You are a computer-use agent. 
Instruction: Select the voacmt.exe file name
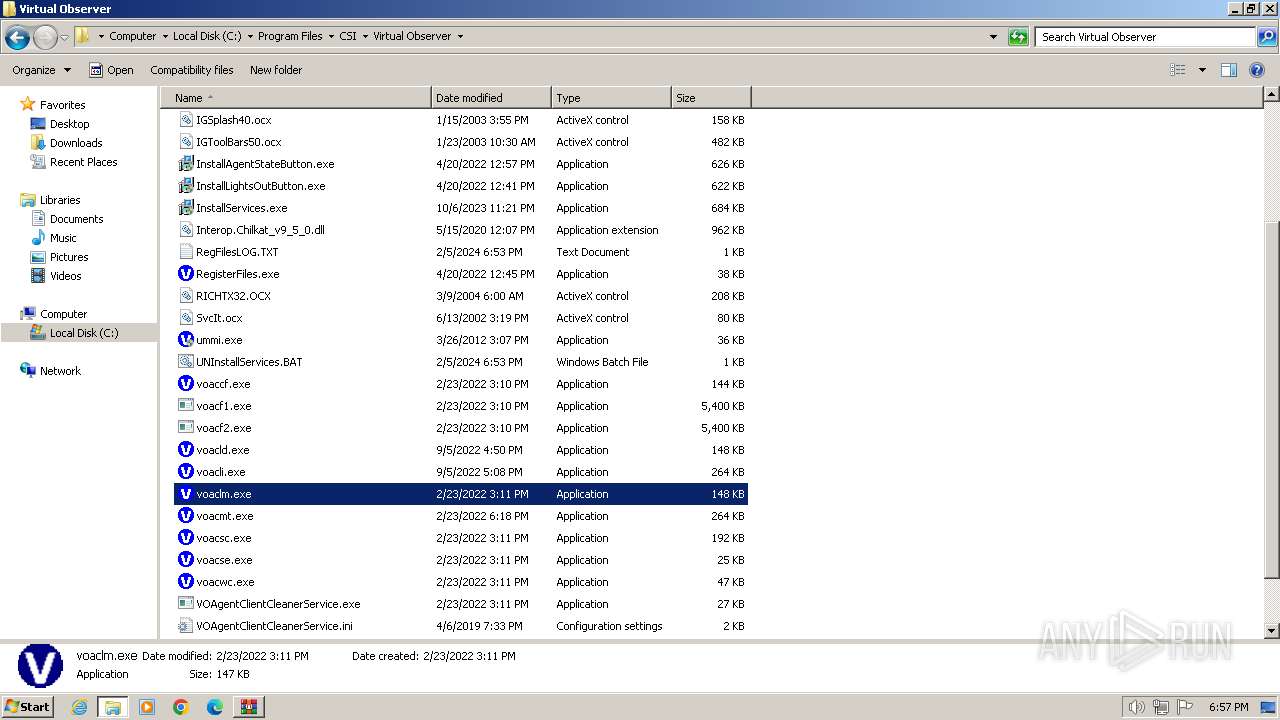[225, 516]
